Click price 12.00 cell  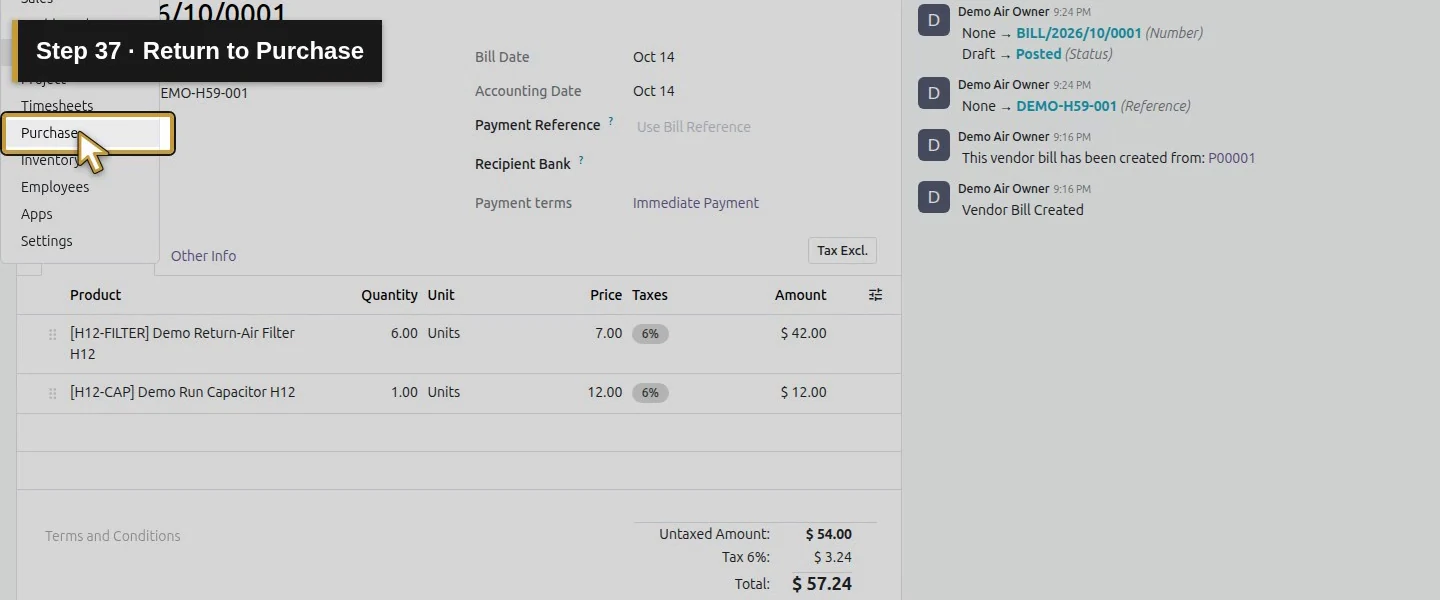(605, 392)
